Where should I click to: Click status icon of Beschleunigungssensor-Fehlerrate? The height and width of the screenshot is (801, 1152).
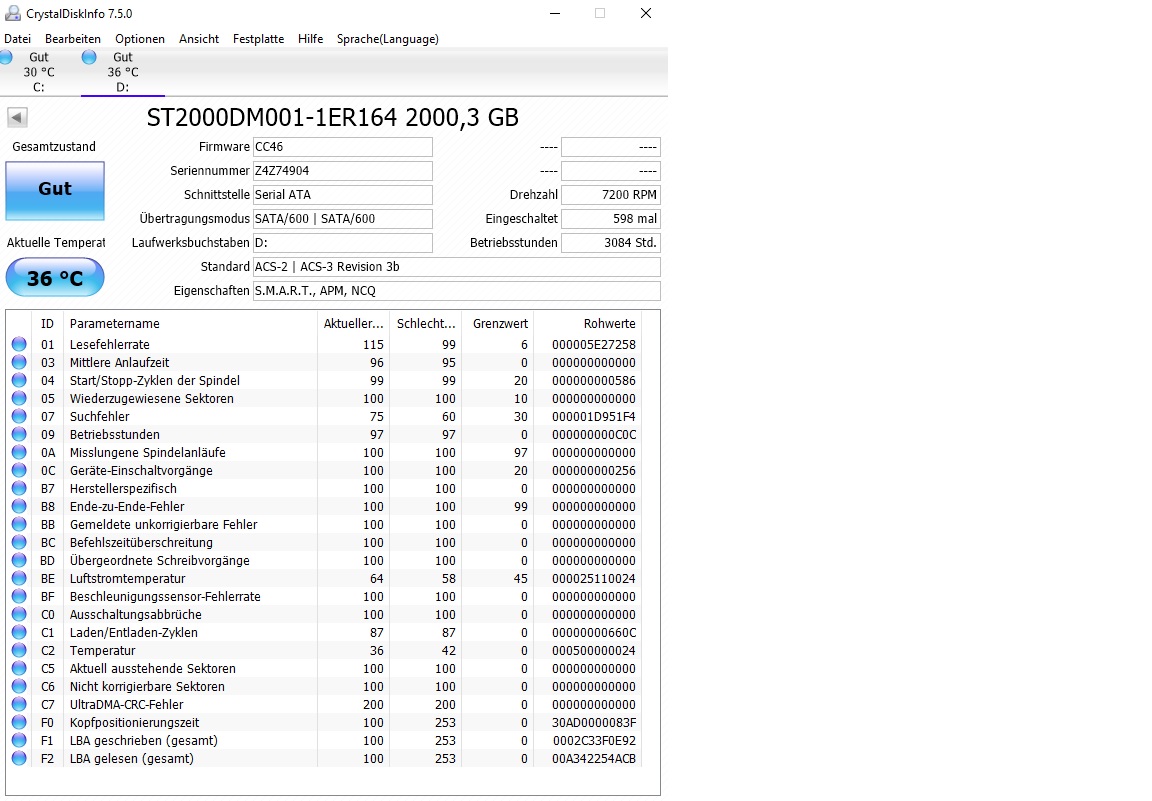point(19,596)
